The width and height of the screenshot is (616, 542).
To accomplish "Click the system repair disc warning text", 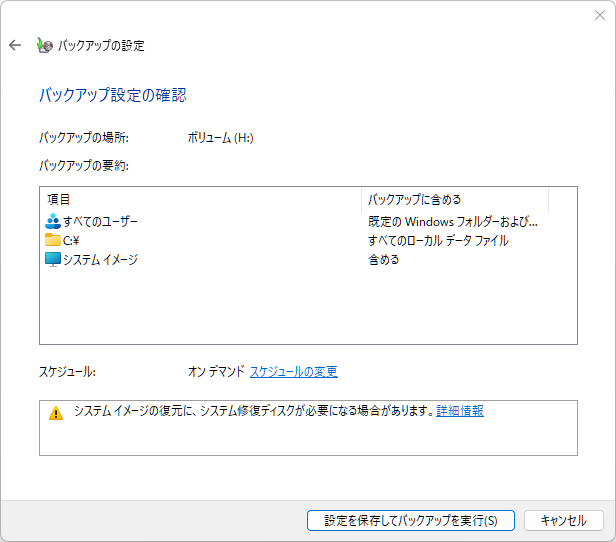I will click(254, 411).
